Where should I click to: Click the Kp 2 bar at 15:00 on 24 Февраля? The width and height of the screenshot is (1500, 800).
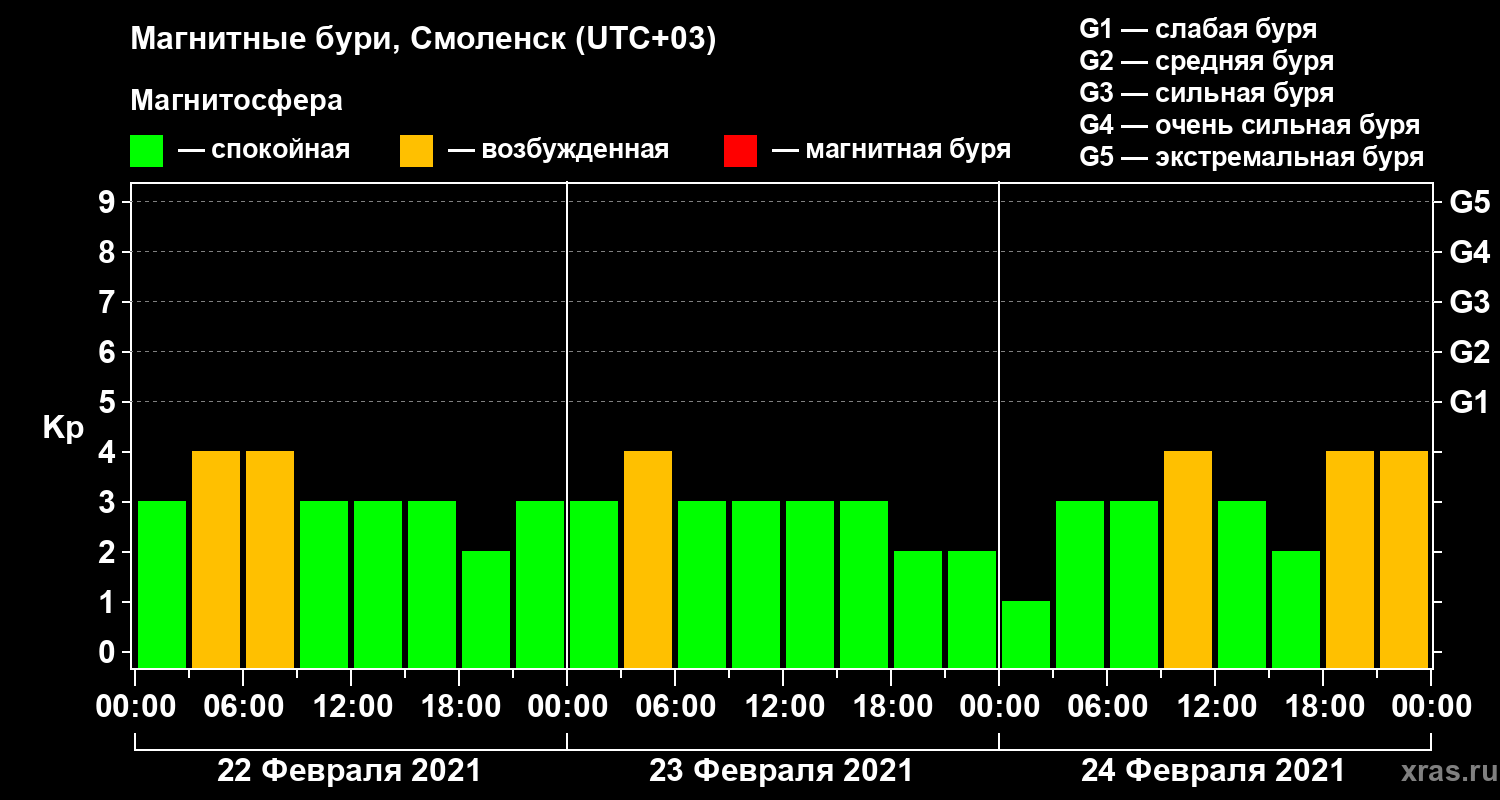point(1296,609)
